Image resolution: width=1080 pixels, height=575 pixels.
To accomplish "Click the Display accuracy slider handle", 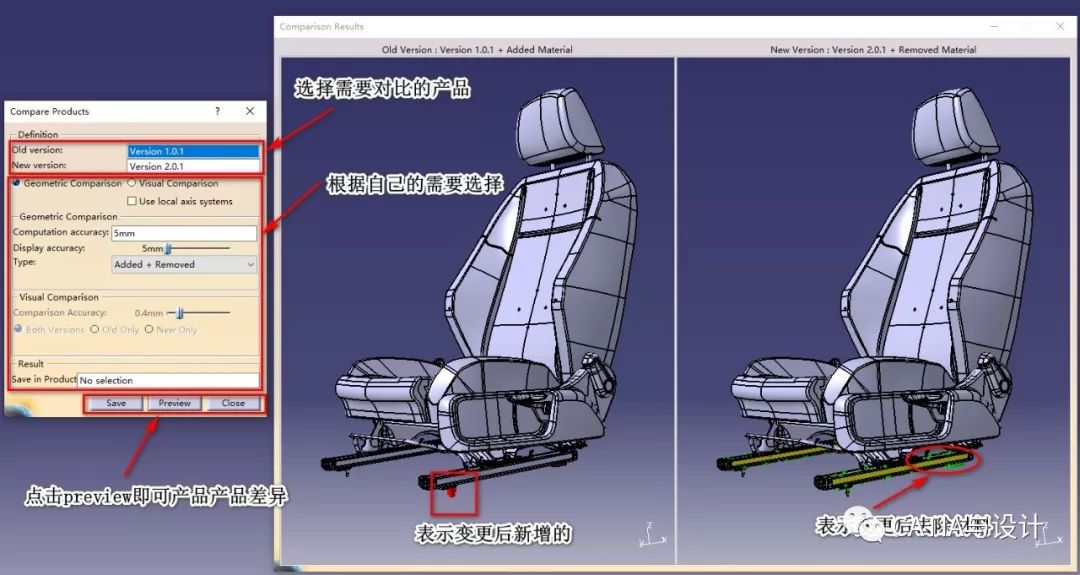I will coord(167,248).
